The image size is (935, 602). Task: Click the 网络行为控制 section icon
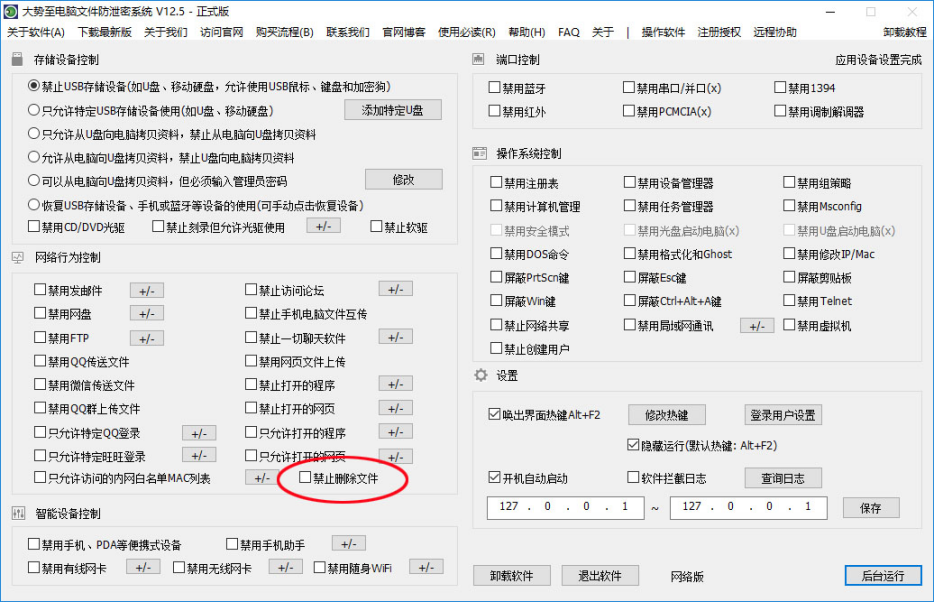point(18,257)
